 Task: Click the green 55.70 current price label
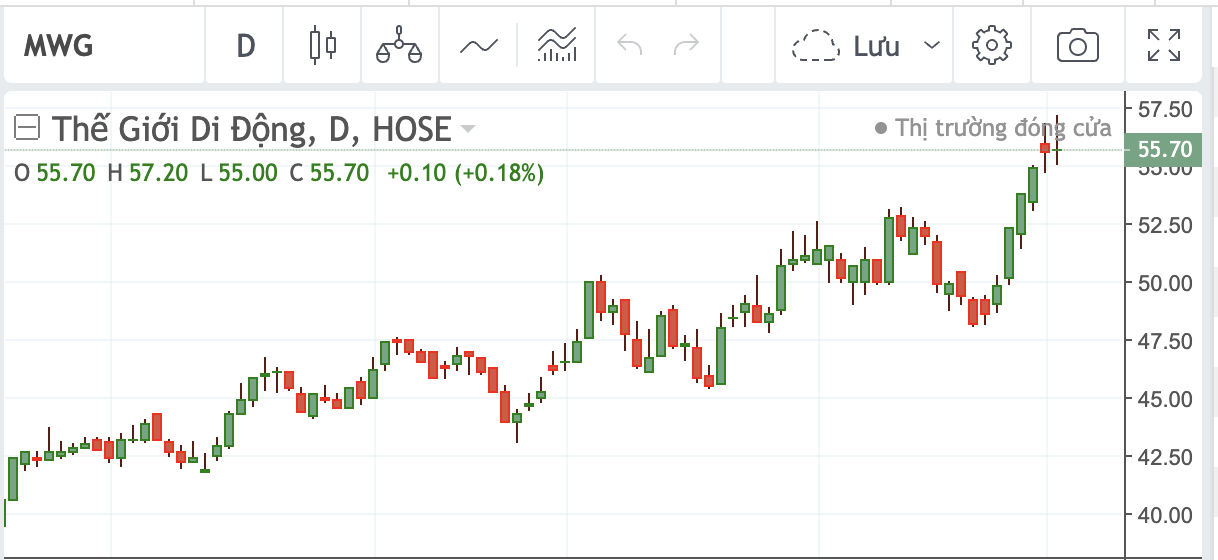[1164, 150]
